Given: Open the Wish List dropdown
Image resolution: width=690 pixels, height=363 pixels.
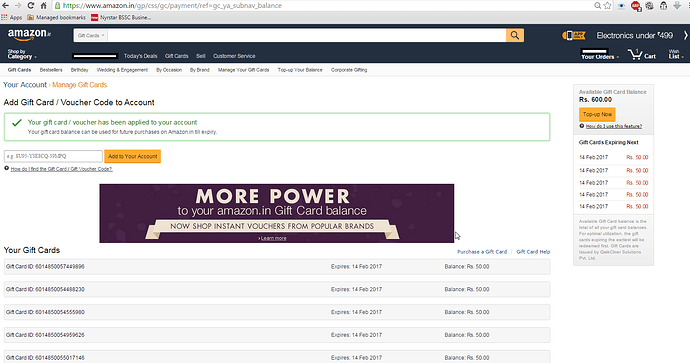Looking at the screenshot, I should click(675, 54).
